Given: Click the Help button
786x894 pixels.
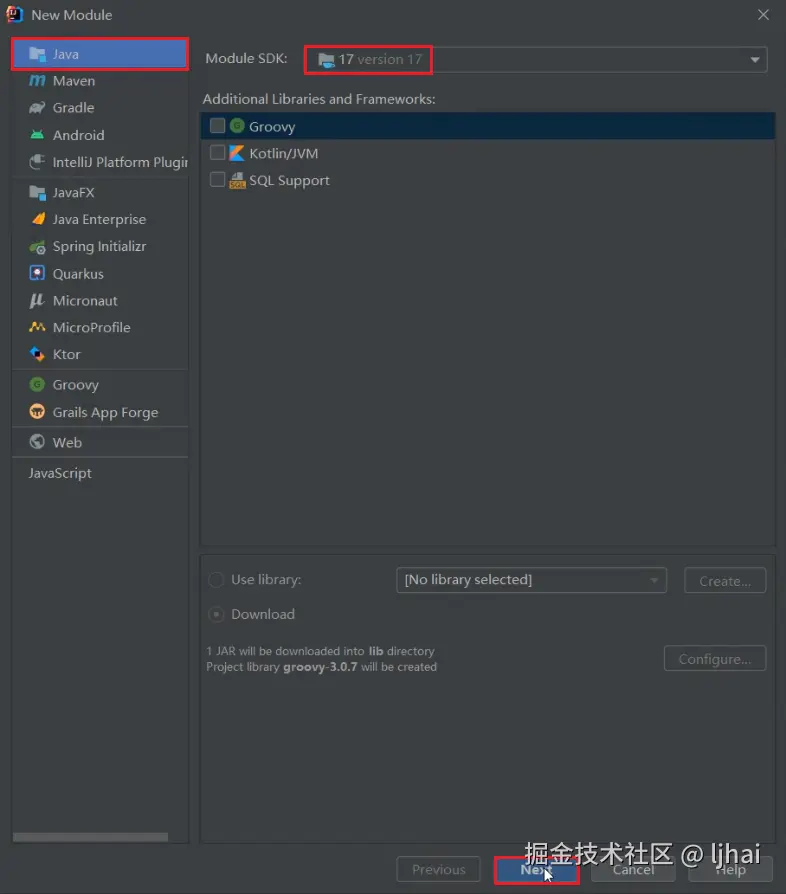Looking at the screenshot, I should click(x=731, y=869).
